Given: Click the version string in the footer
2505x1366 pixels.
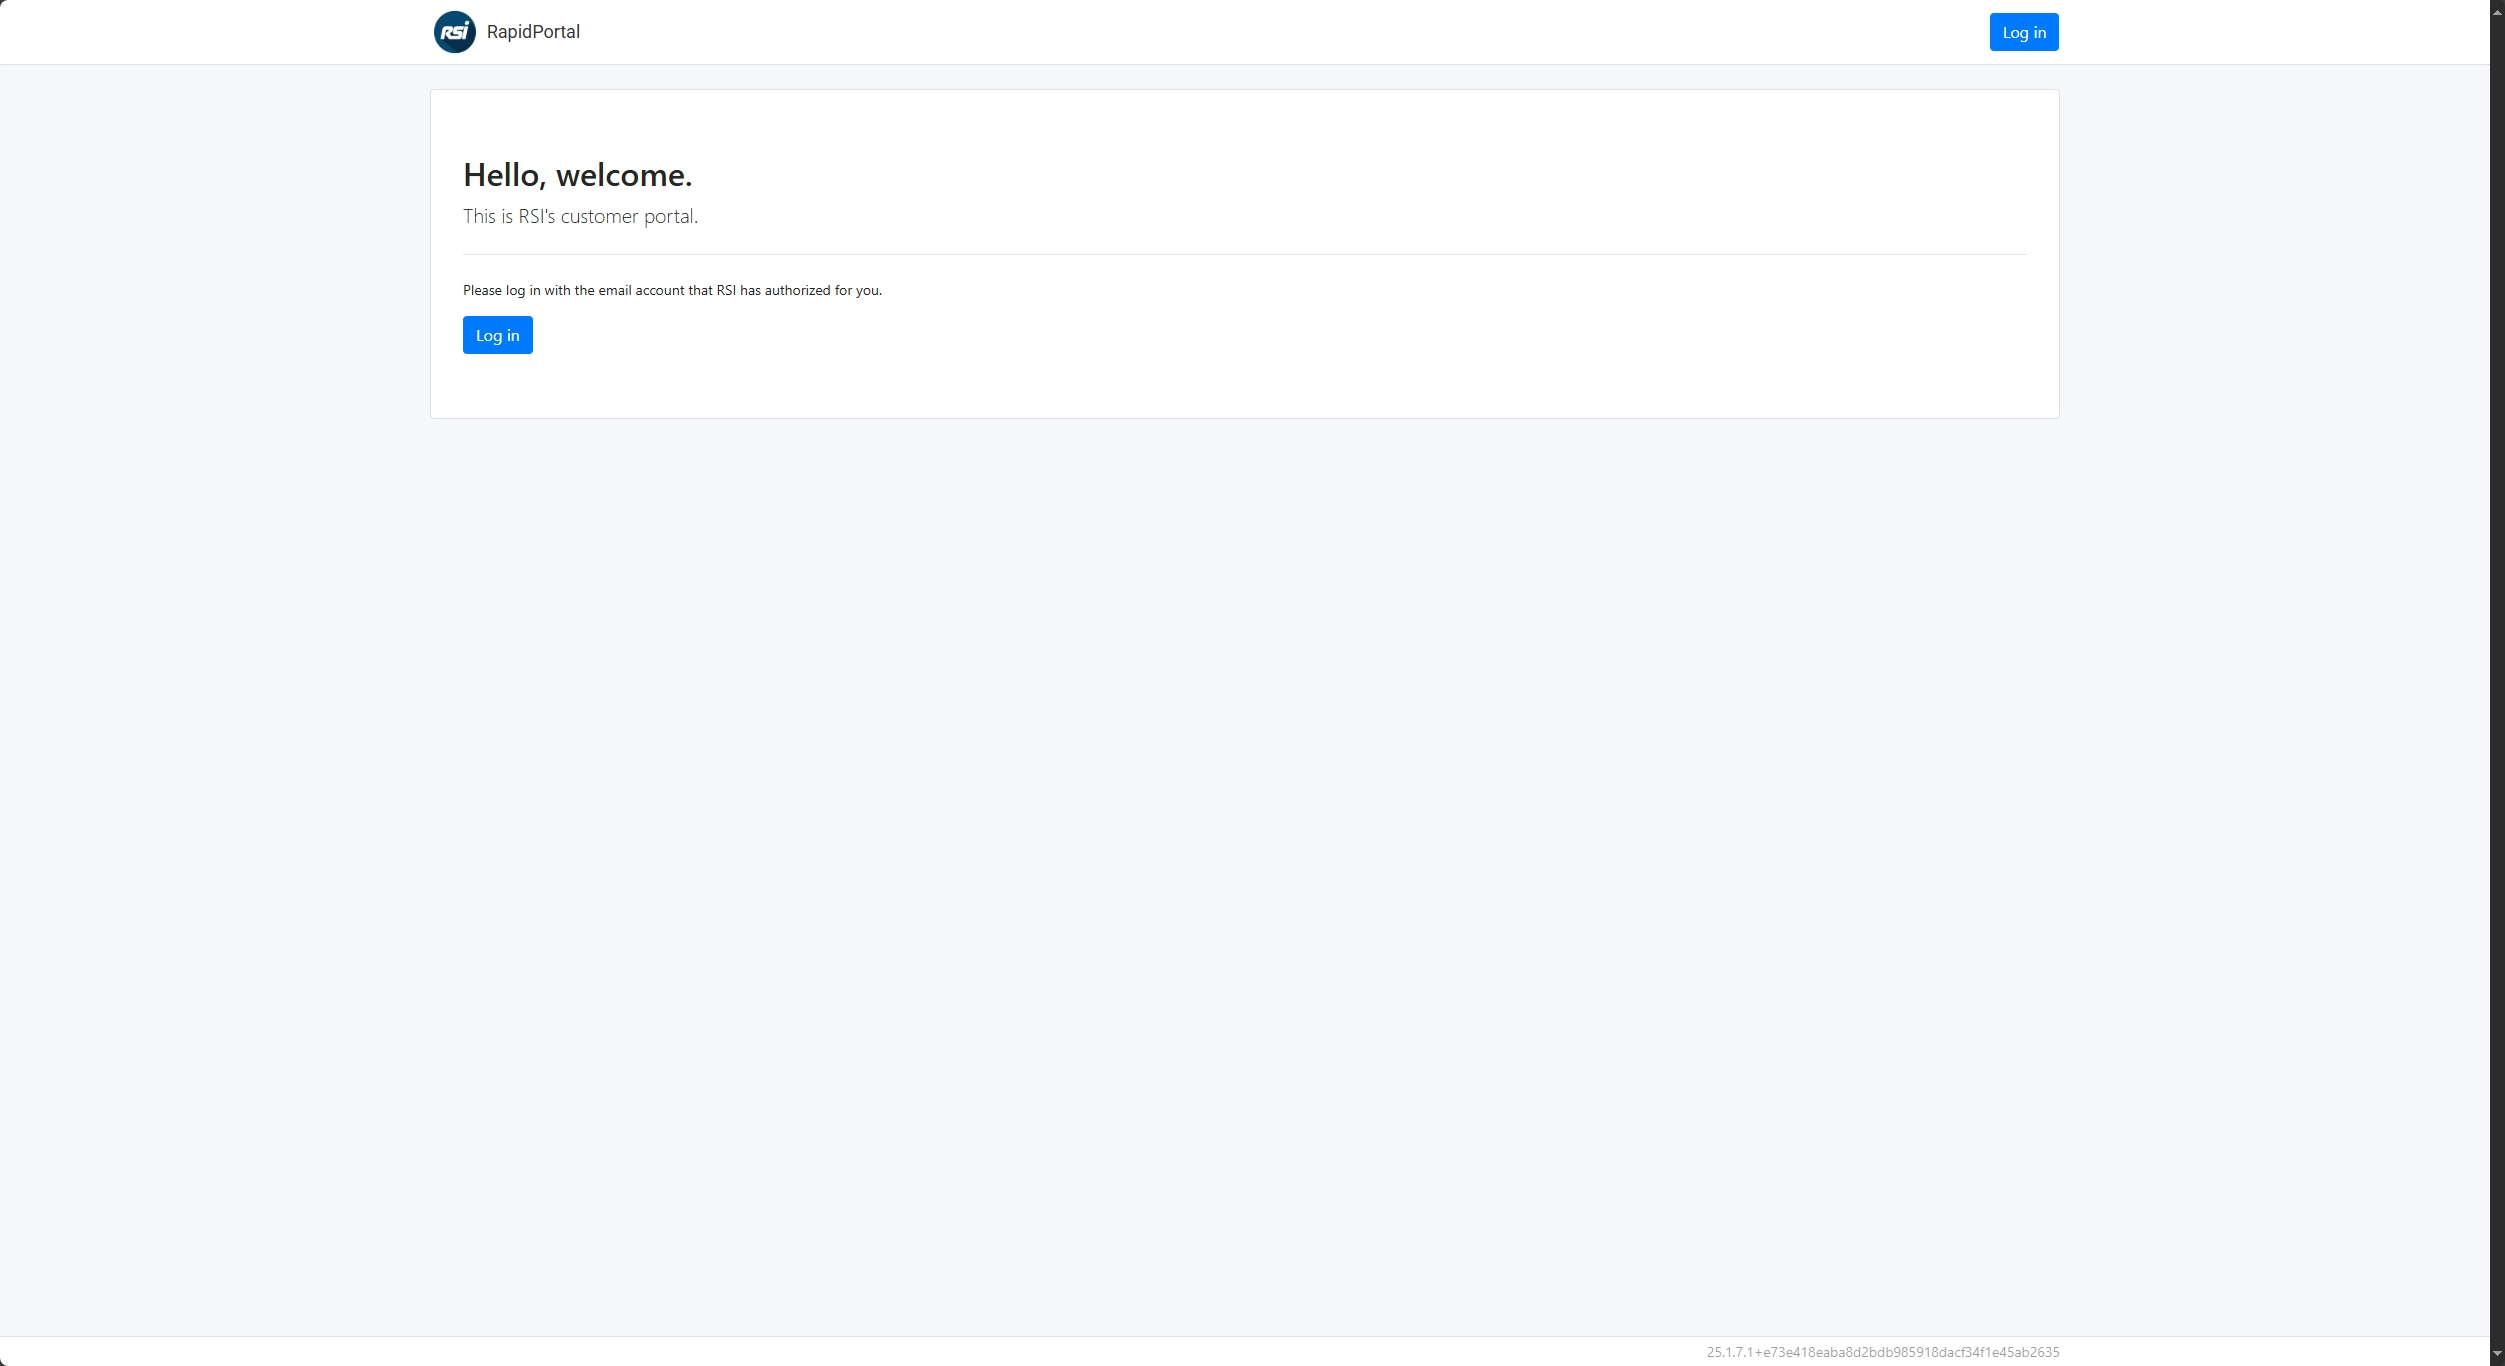Looking at the screenshot, I should pyautogui.click(x=1883, y=1352).
